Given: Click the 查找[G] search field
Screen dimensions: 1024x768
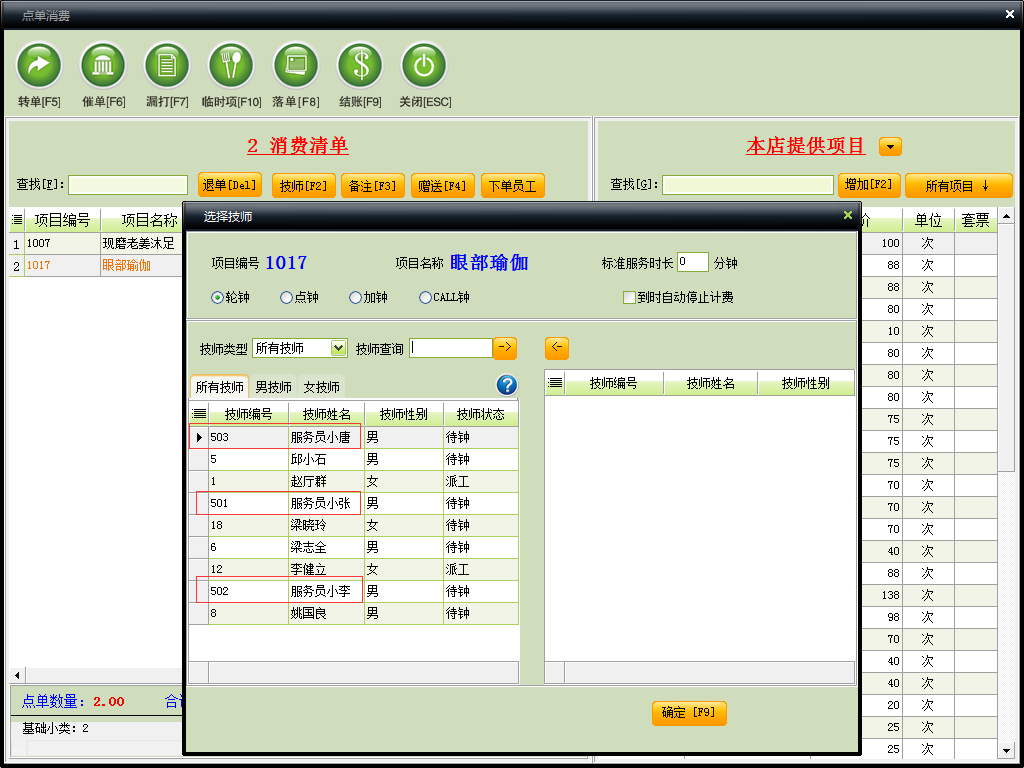Looking at the screenshot, I should [x=748, y=185].
